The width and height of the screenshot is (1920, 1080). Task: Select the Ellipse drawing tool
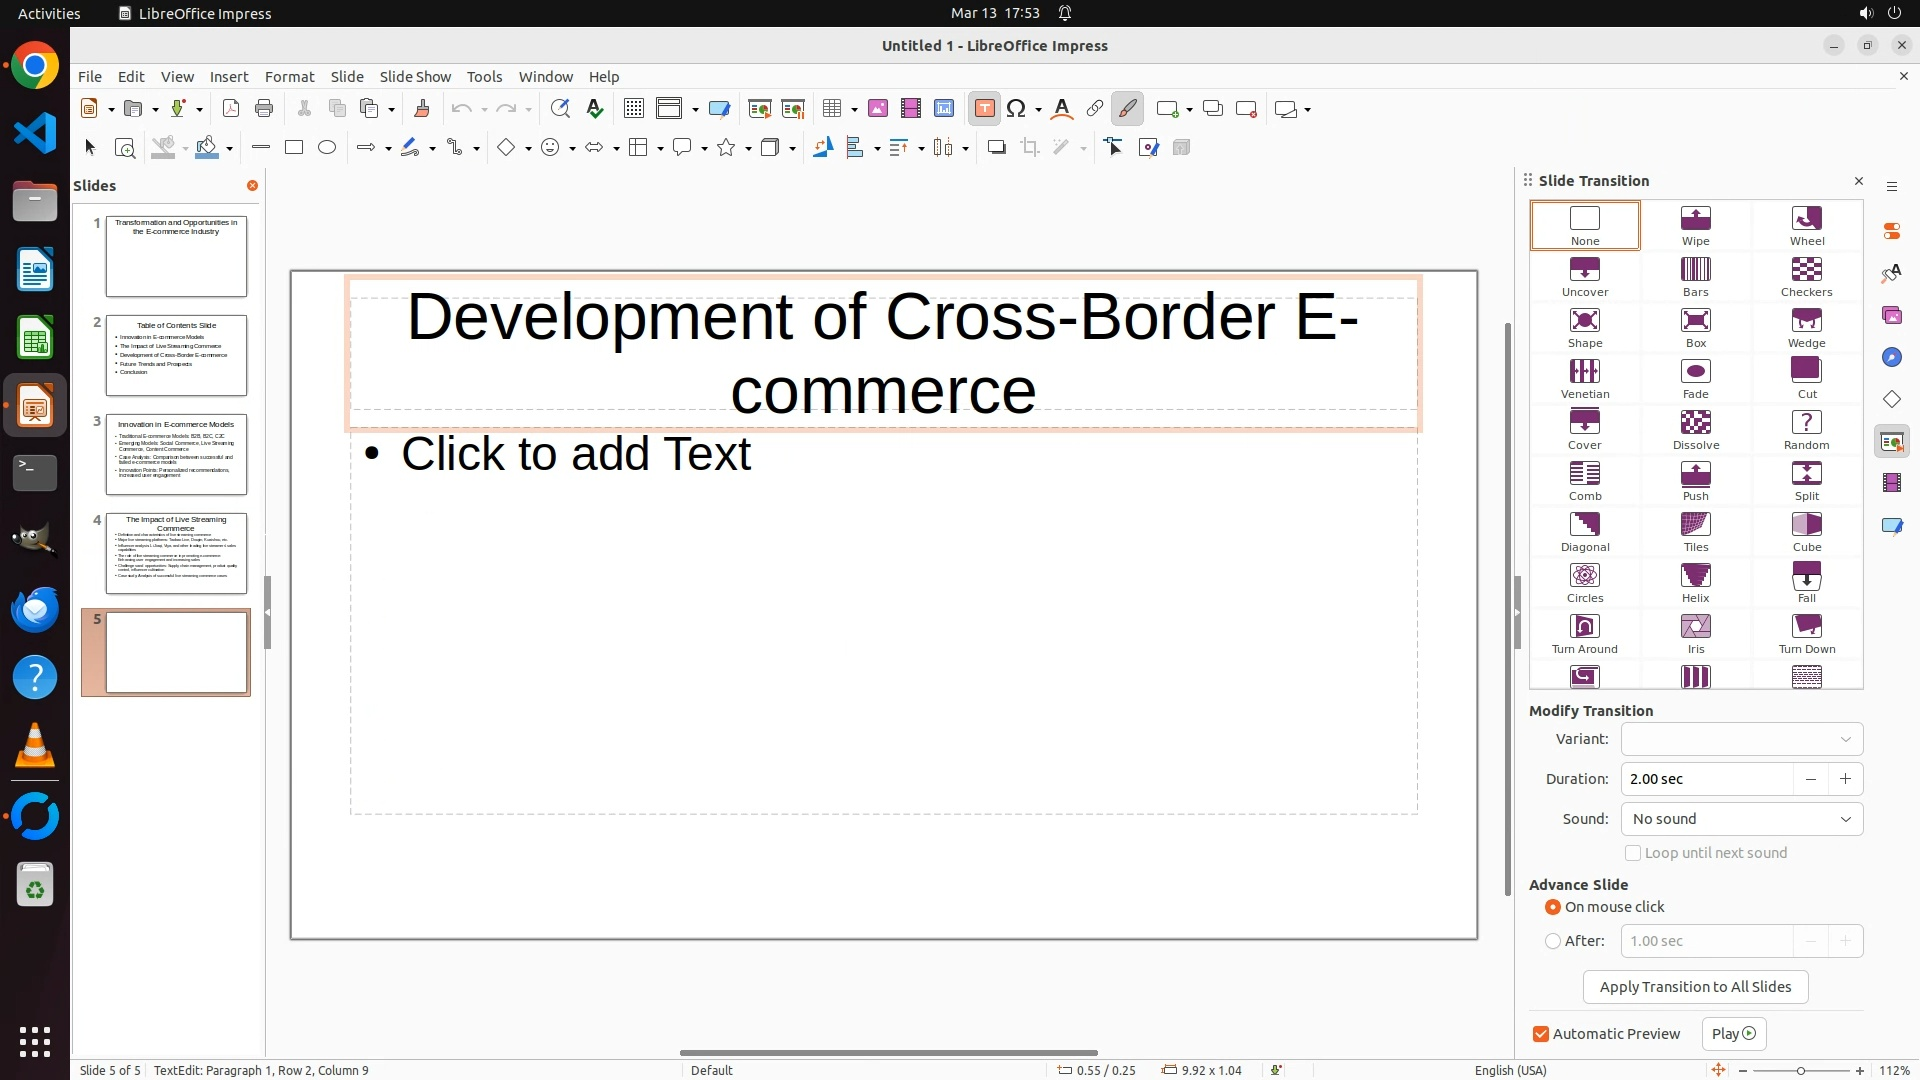click(x=327, y=148)
